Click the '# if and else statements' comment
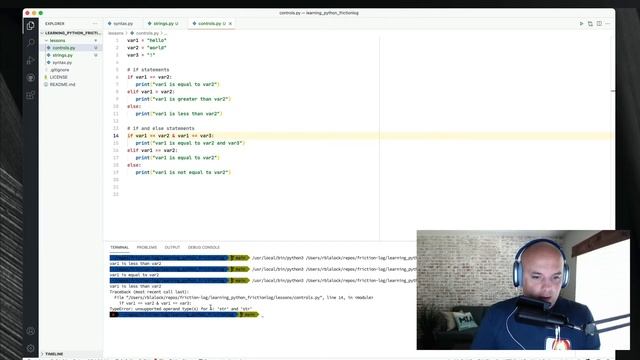Screen dimensions: 640x360 (160, 128)
